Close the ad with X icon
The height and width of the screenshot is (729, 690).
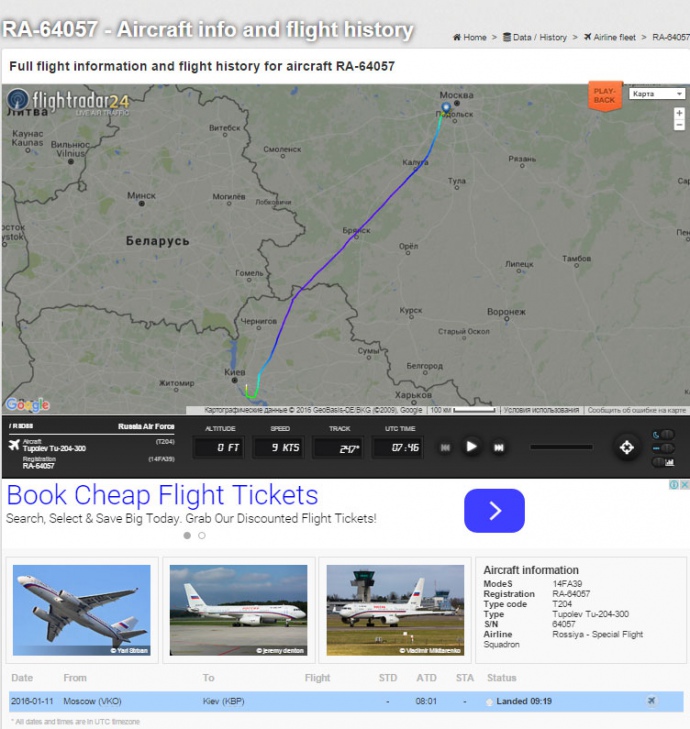click(684, 485)
